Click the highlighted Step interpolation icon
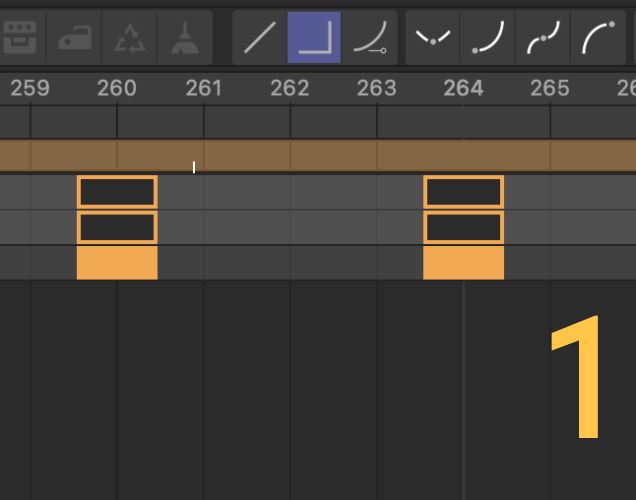The height and width of the screenshot is (500, 636). click(314, 38)
